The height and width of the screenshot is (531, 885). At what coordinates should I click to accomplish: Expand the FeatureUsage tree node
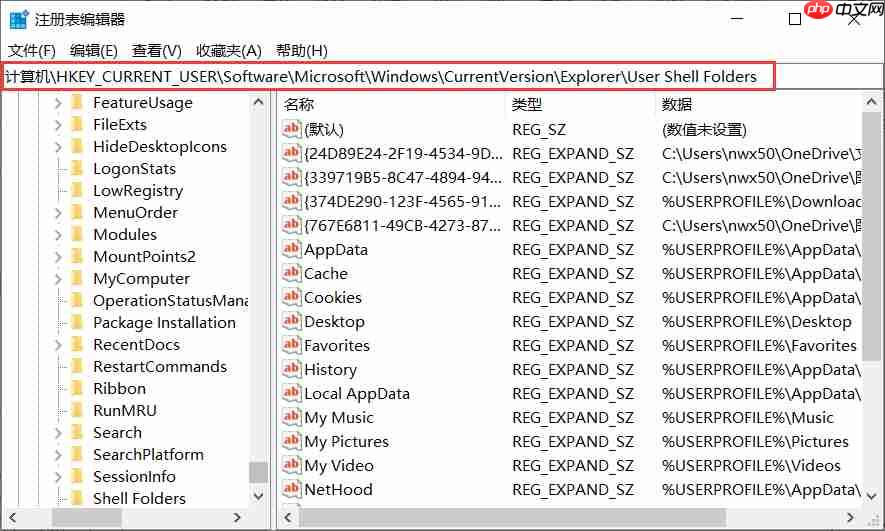58,103
